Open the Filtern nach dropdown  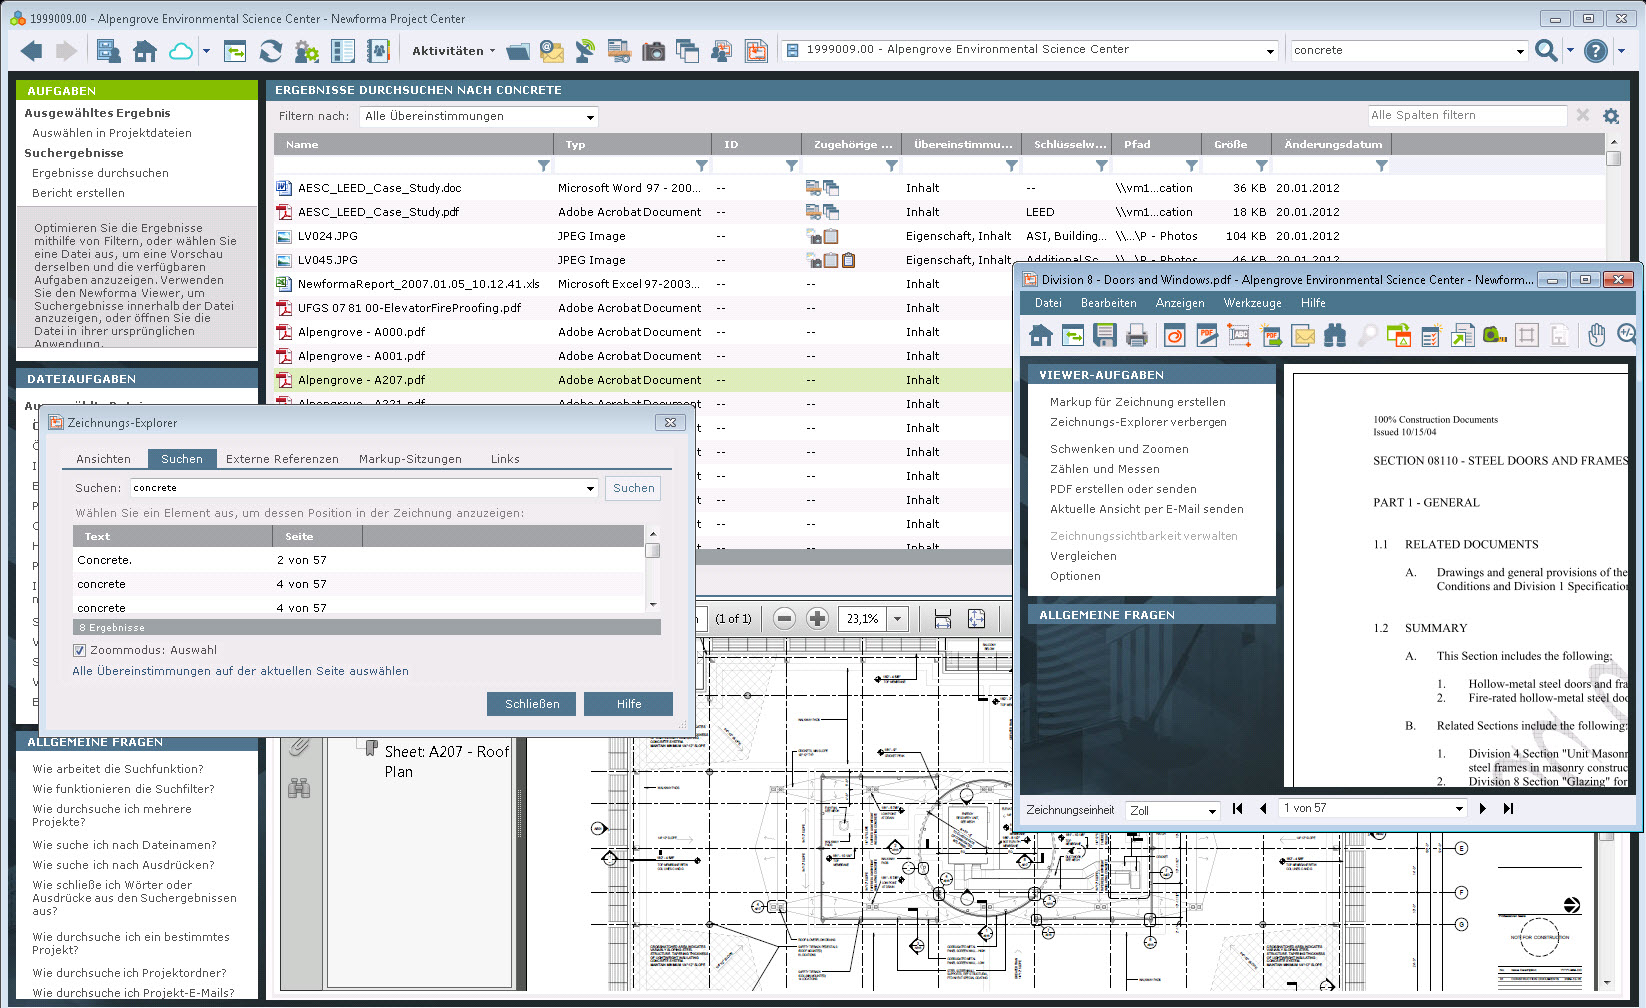point(479,117)
